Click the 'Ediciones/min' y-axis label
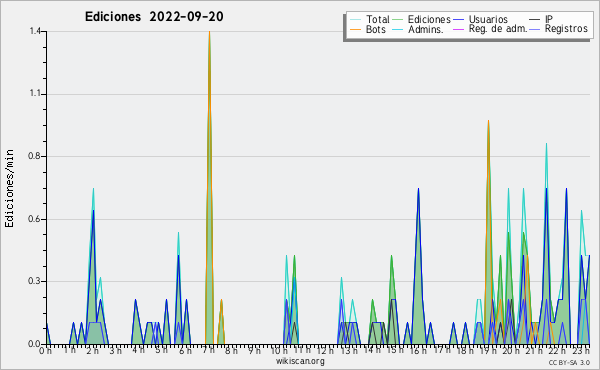The image size is (600, 370). (x=9, y=188)
